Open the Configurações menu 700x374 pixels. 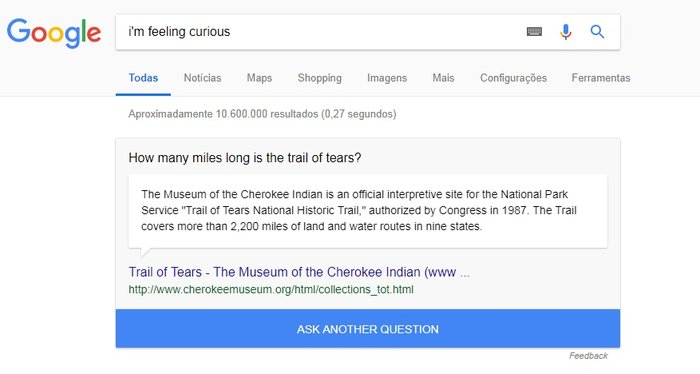point(513,78)
